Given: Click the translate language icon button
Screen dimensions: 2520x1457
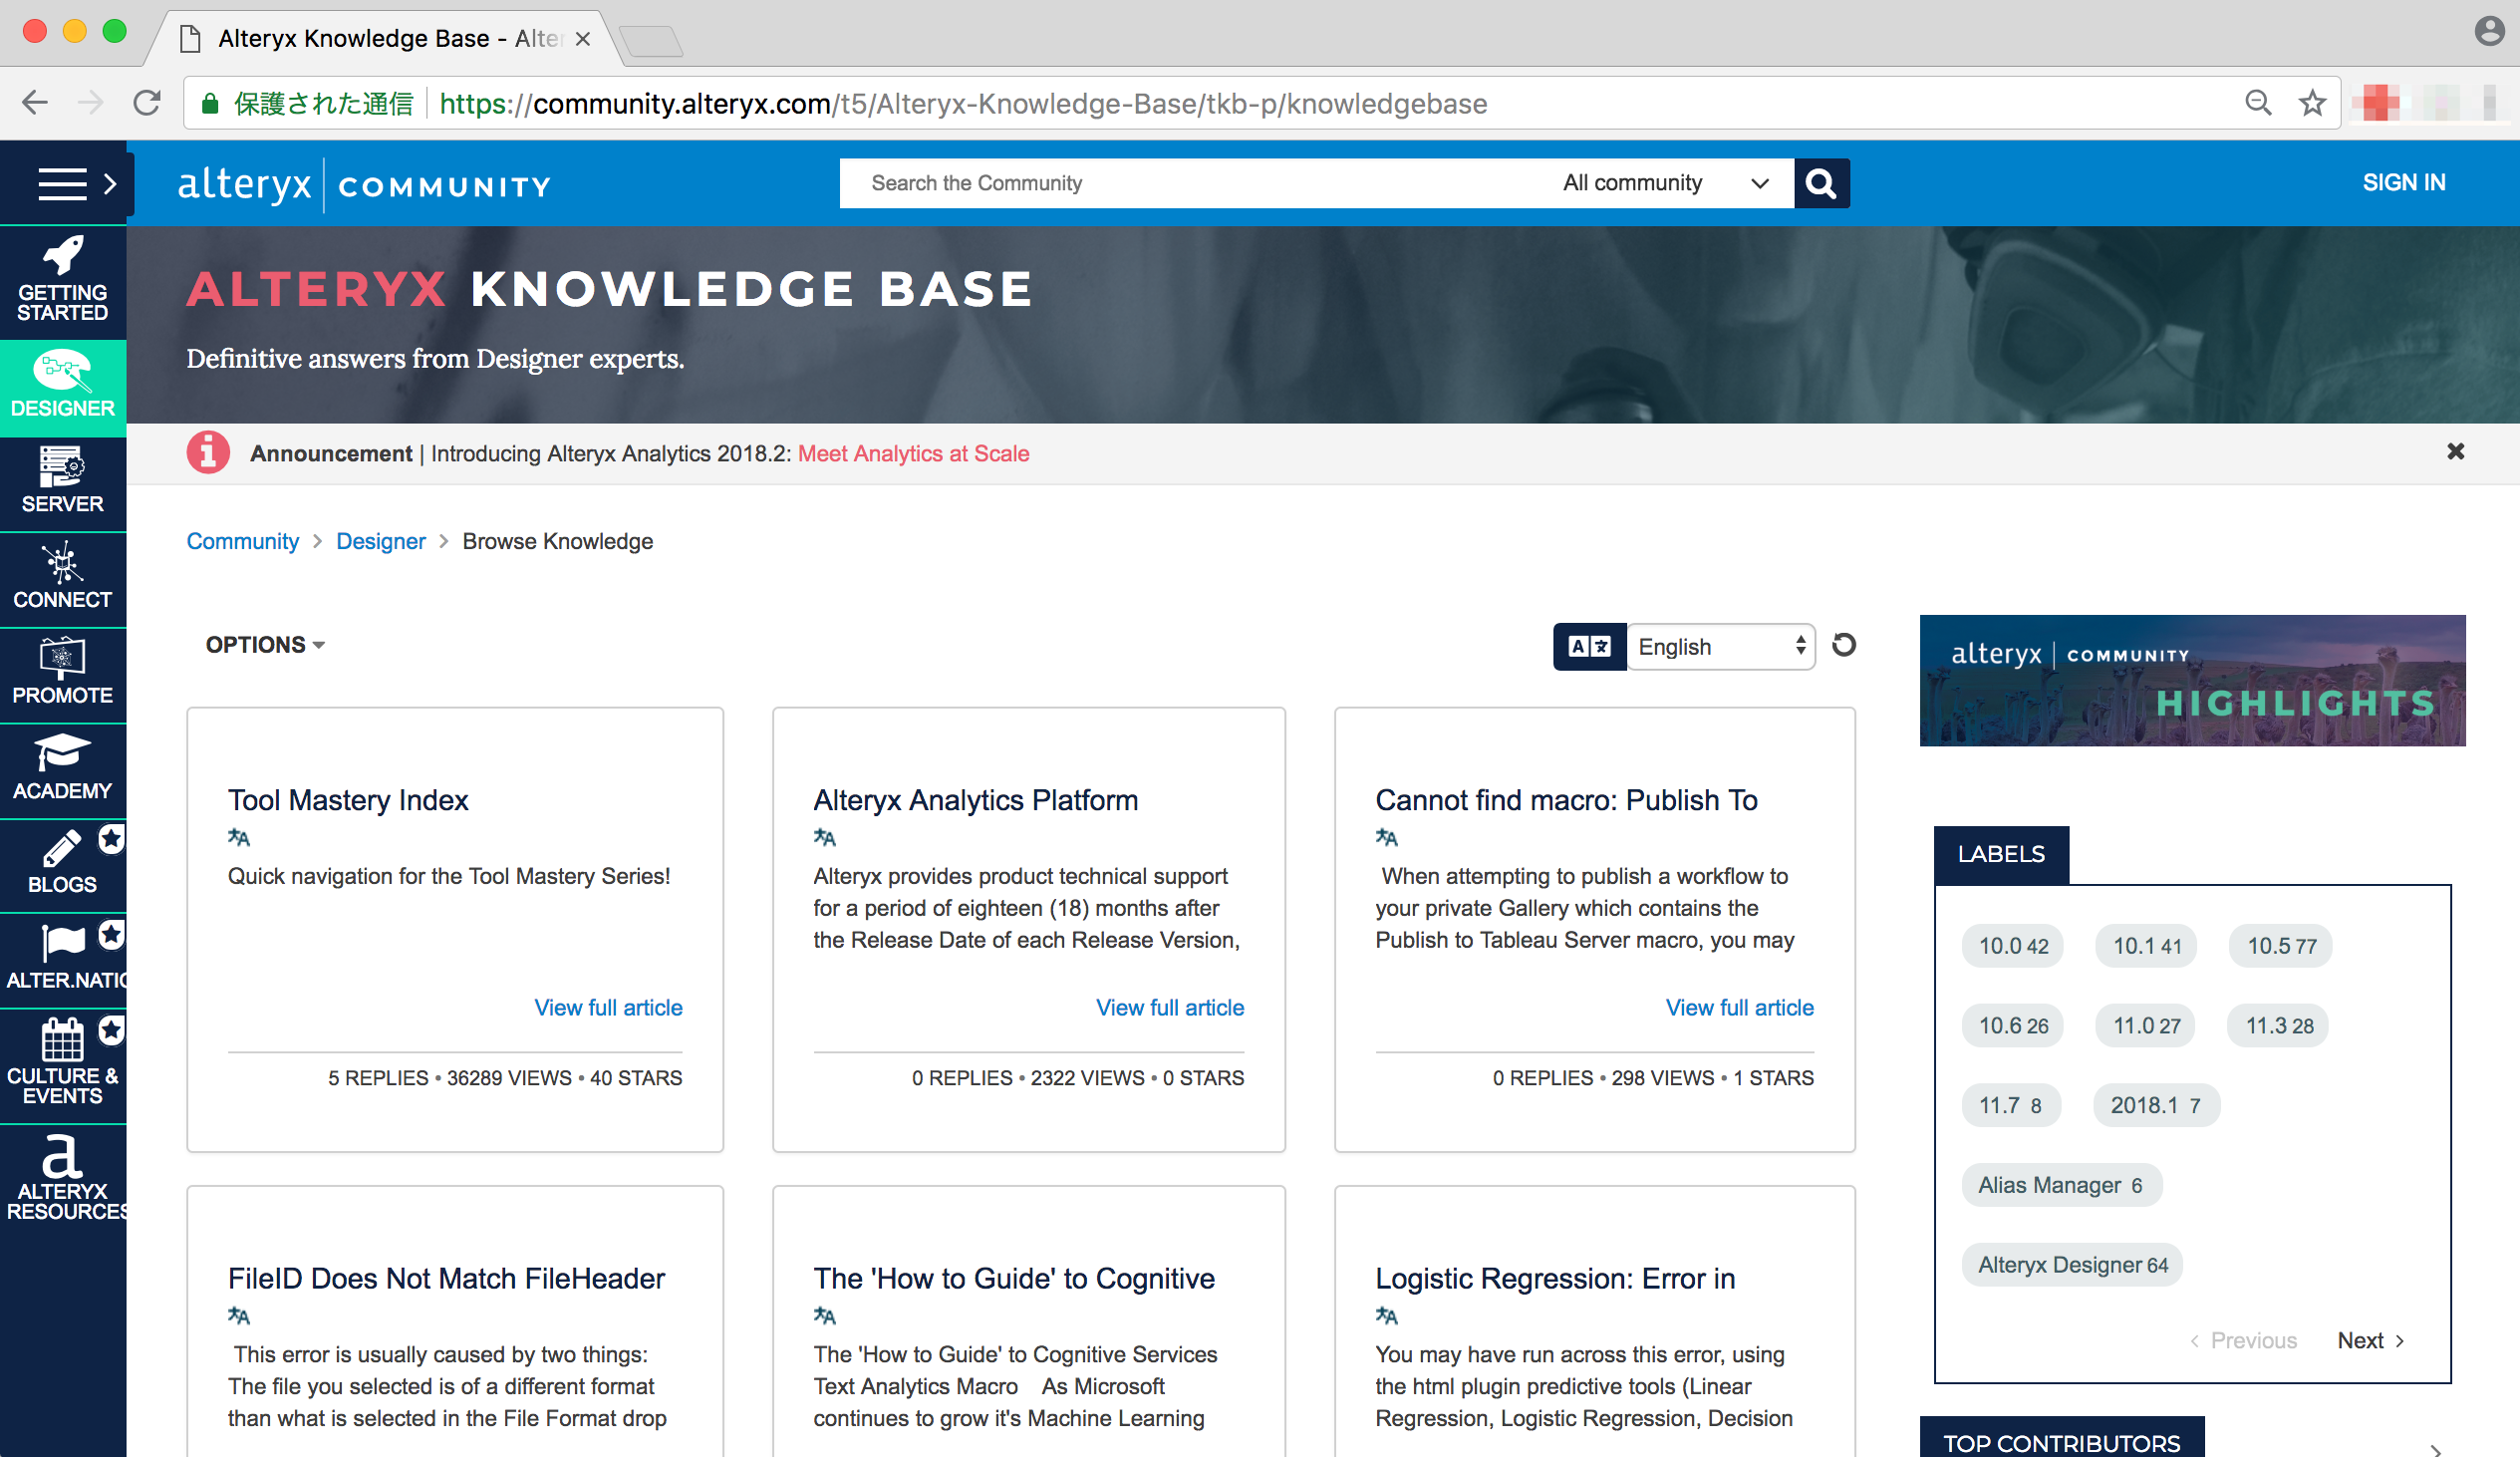Looking at the screenshot, I should tap(1589, 646).
